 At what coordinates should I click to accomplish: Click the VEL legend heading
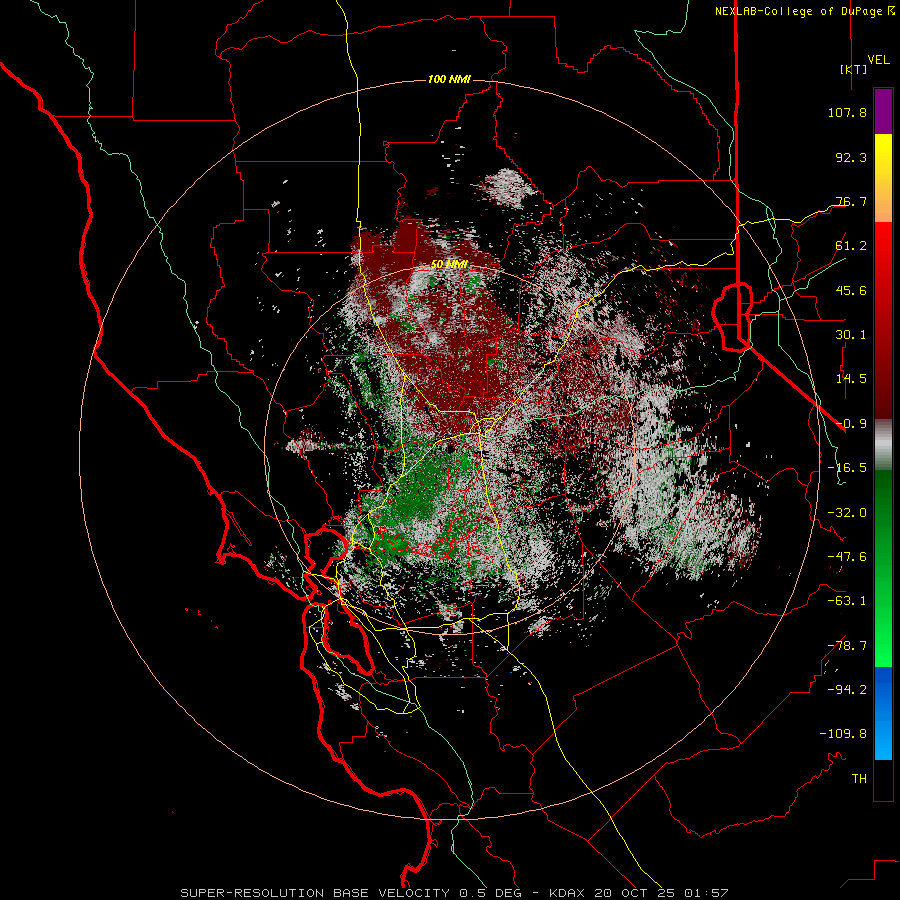coord(879,60)
